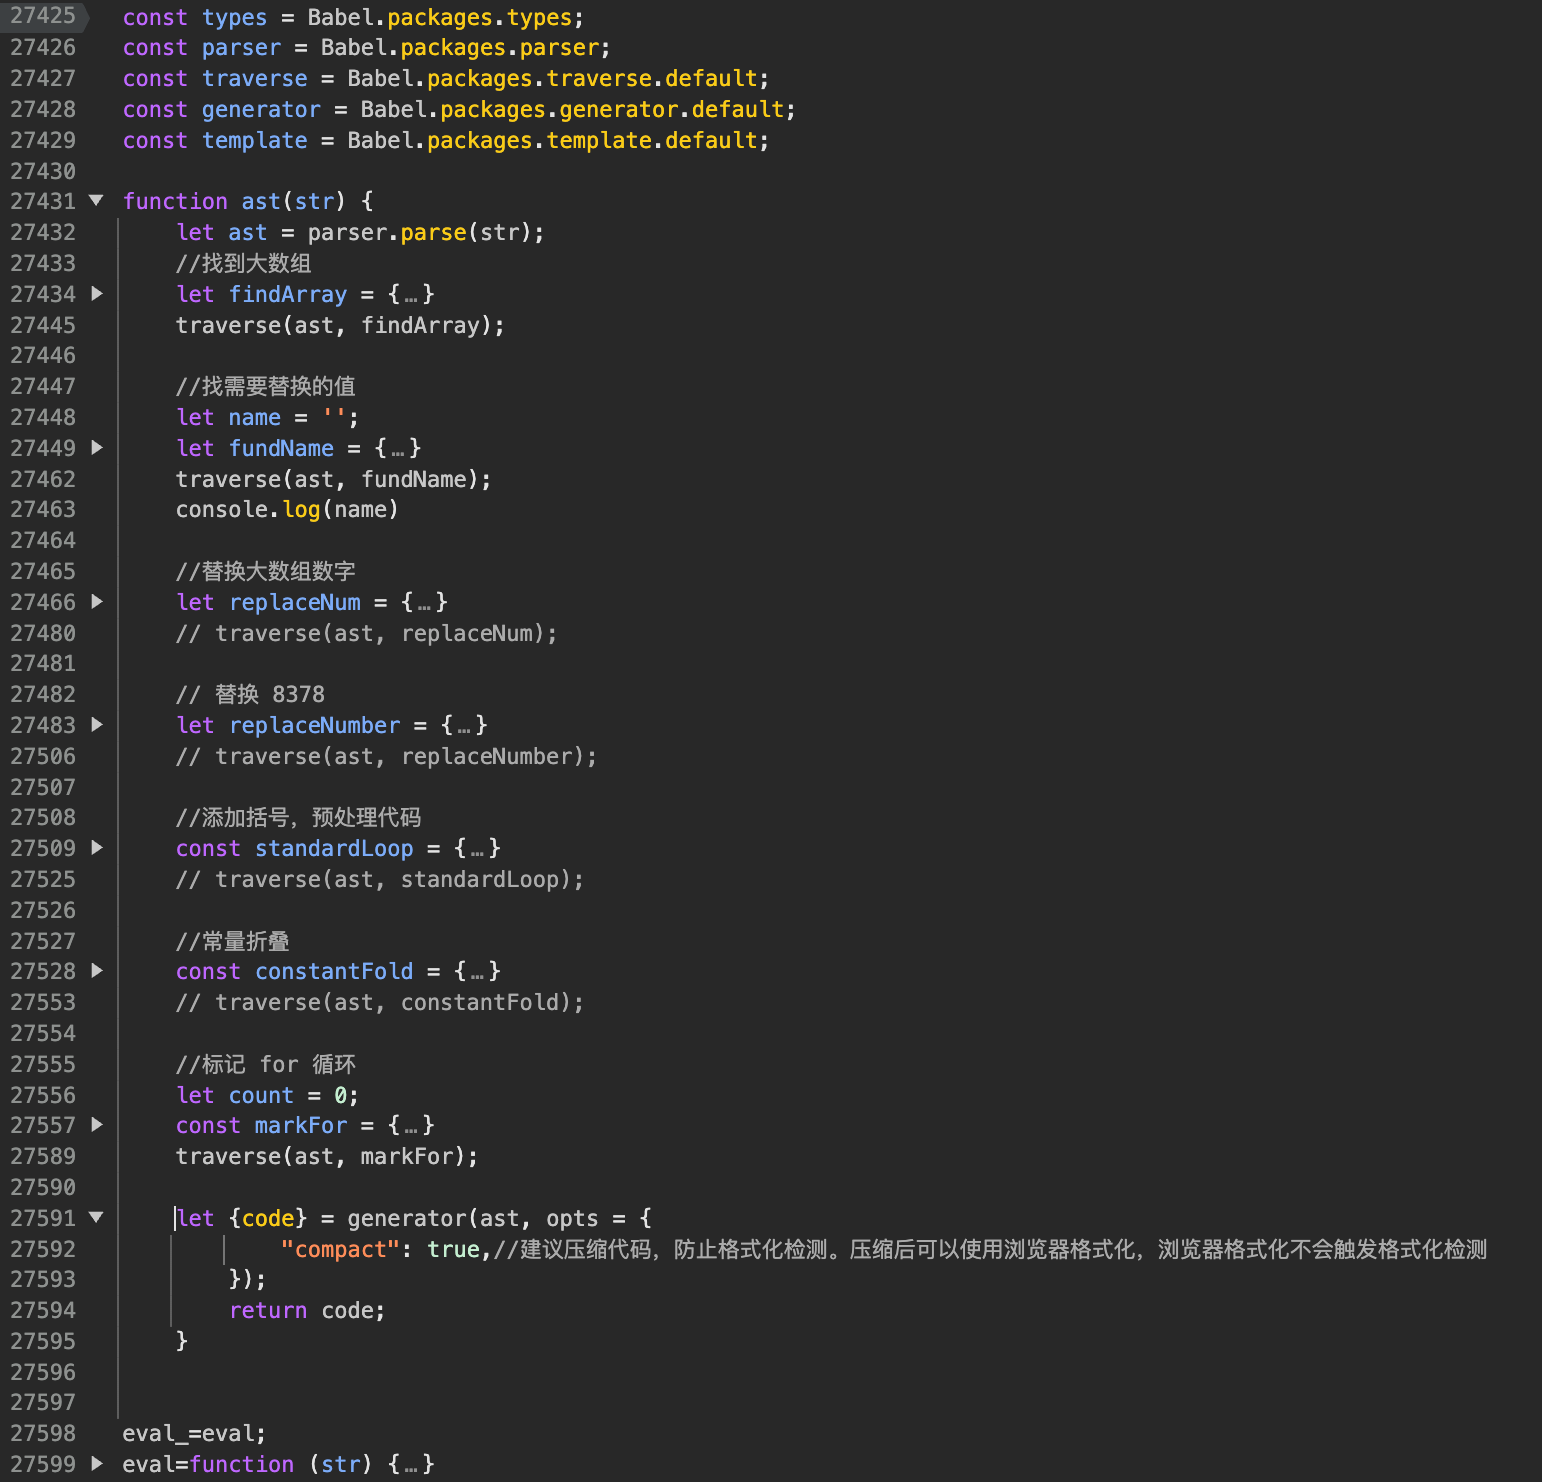Click the folded ellipsis after findArray
The width and height of the screenshot is (1542, 1482).
(x=411, y=295)
